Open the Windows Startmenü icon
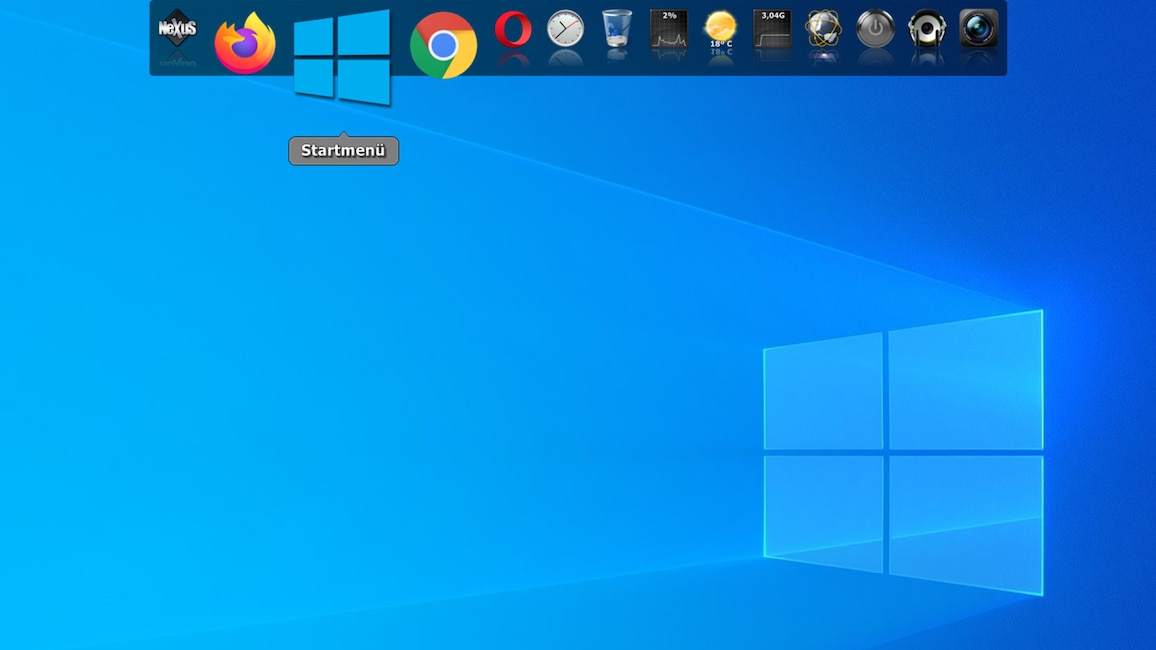The width and height of the screenshot is (1156, 650). click(341, 57)
